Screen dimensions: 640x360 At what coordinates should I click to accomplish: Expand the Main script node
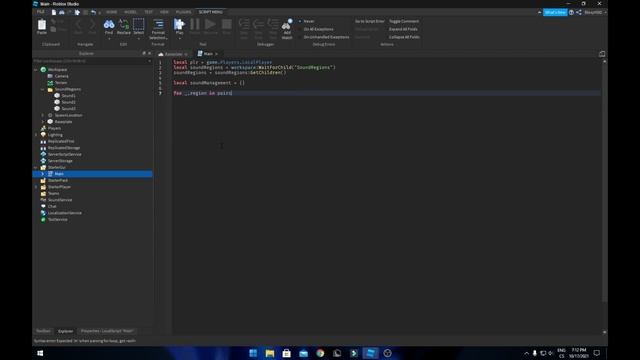pos(43,174)
